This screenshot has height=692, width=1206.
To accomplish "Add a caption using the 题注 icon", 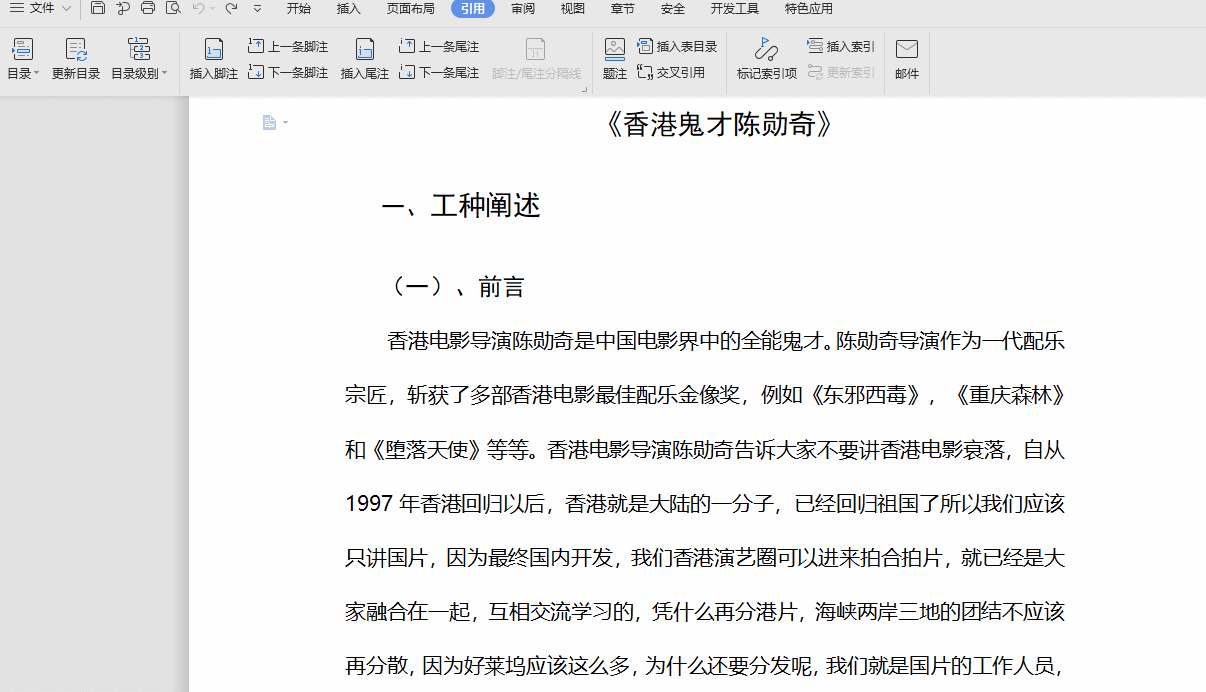I will click(x=614, y=60).
